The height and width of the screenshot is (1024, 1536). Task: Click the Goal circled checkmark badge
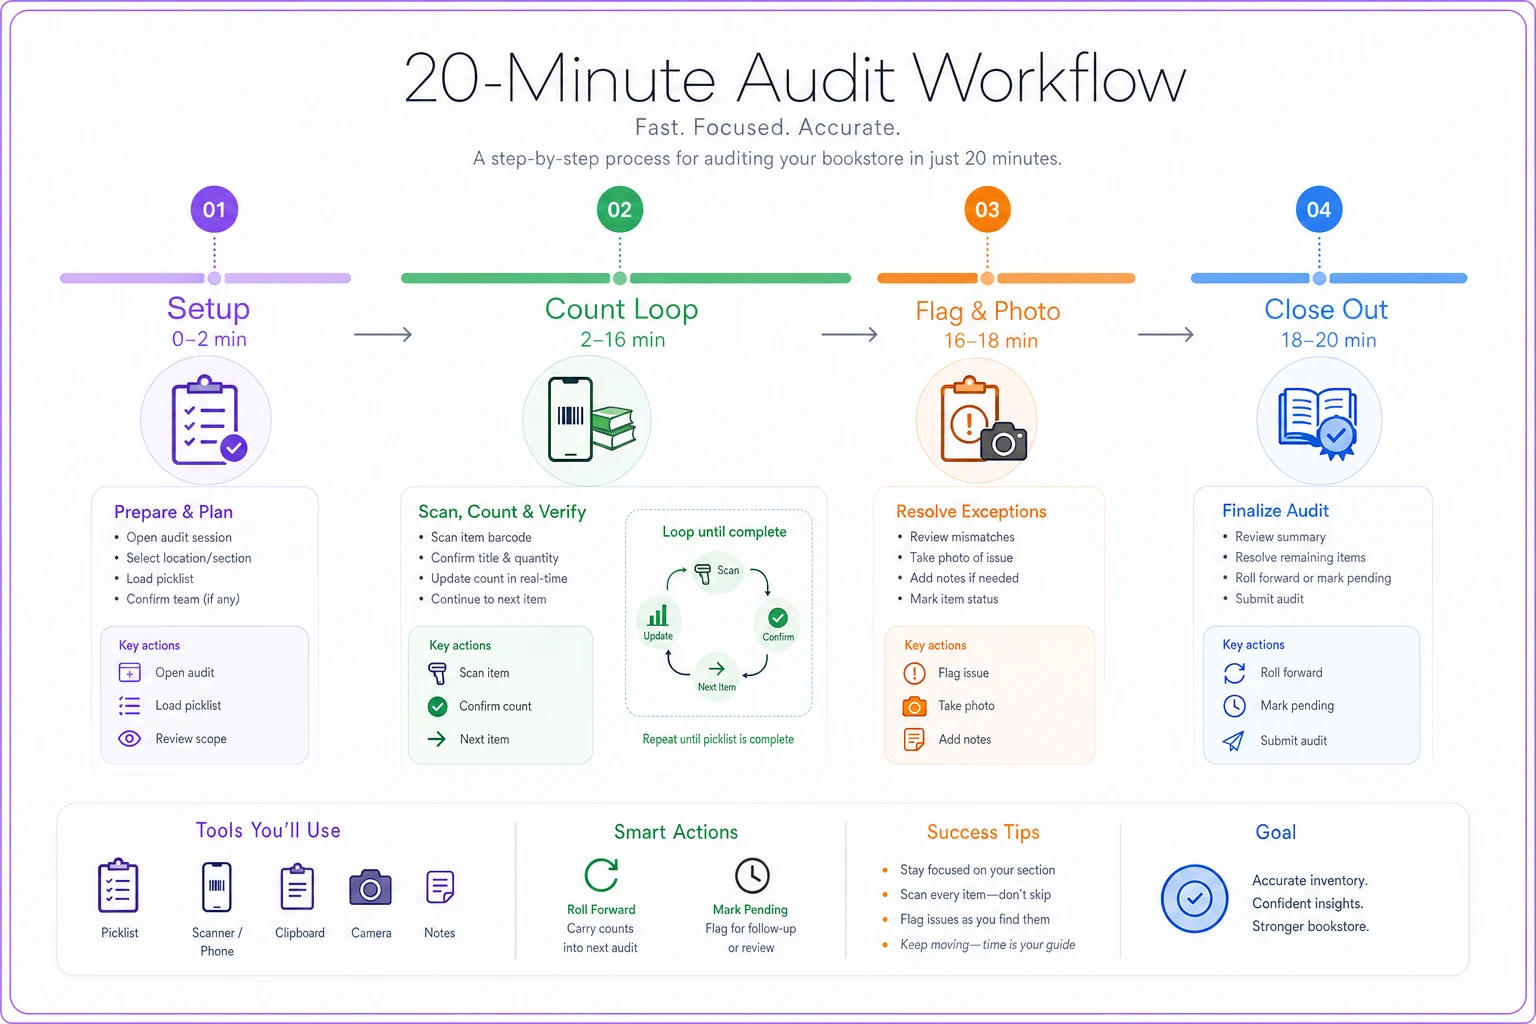pos(1194,899)
